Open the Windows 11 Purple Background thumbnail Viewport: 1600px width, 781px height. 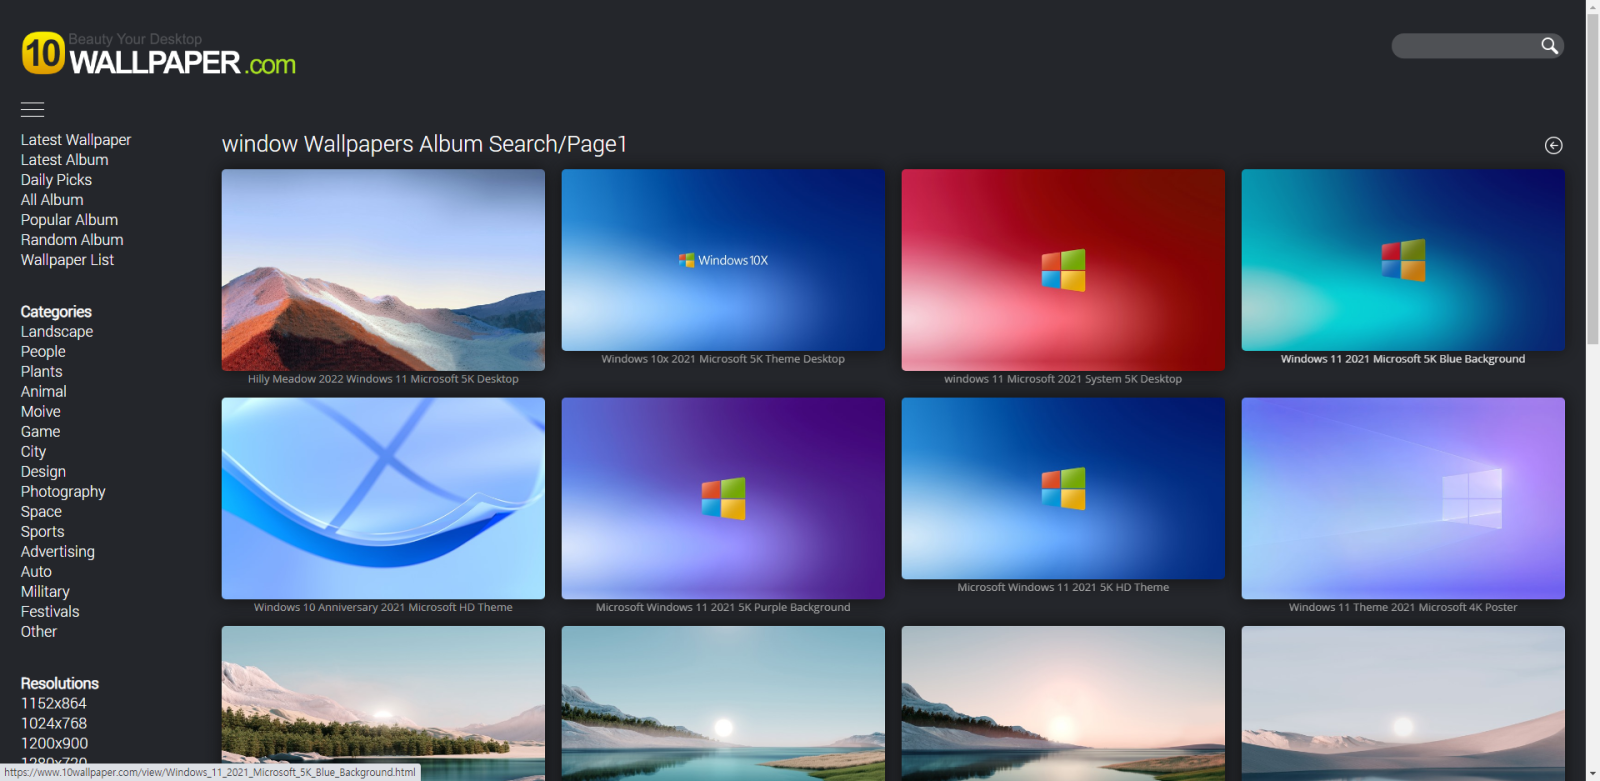click(723, 498)
